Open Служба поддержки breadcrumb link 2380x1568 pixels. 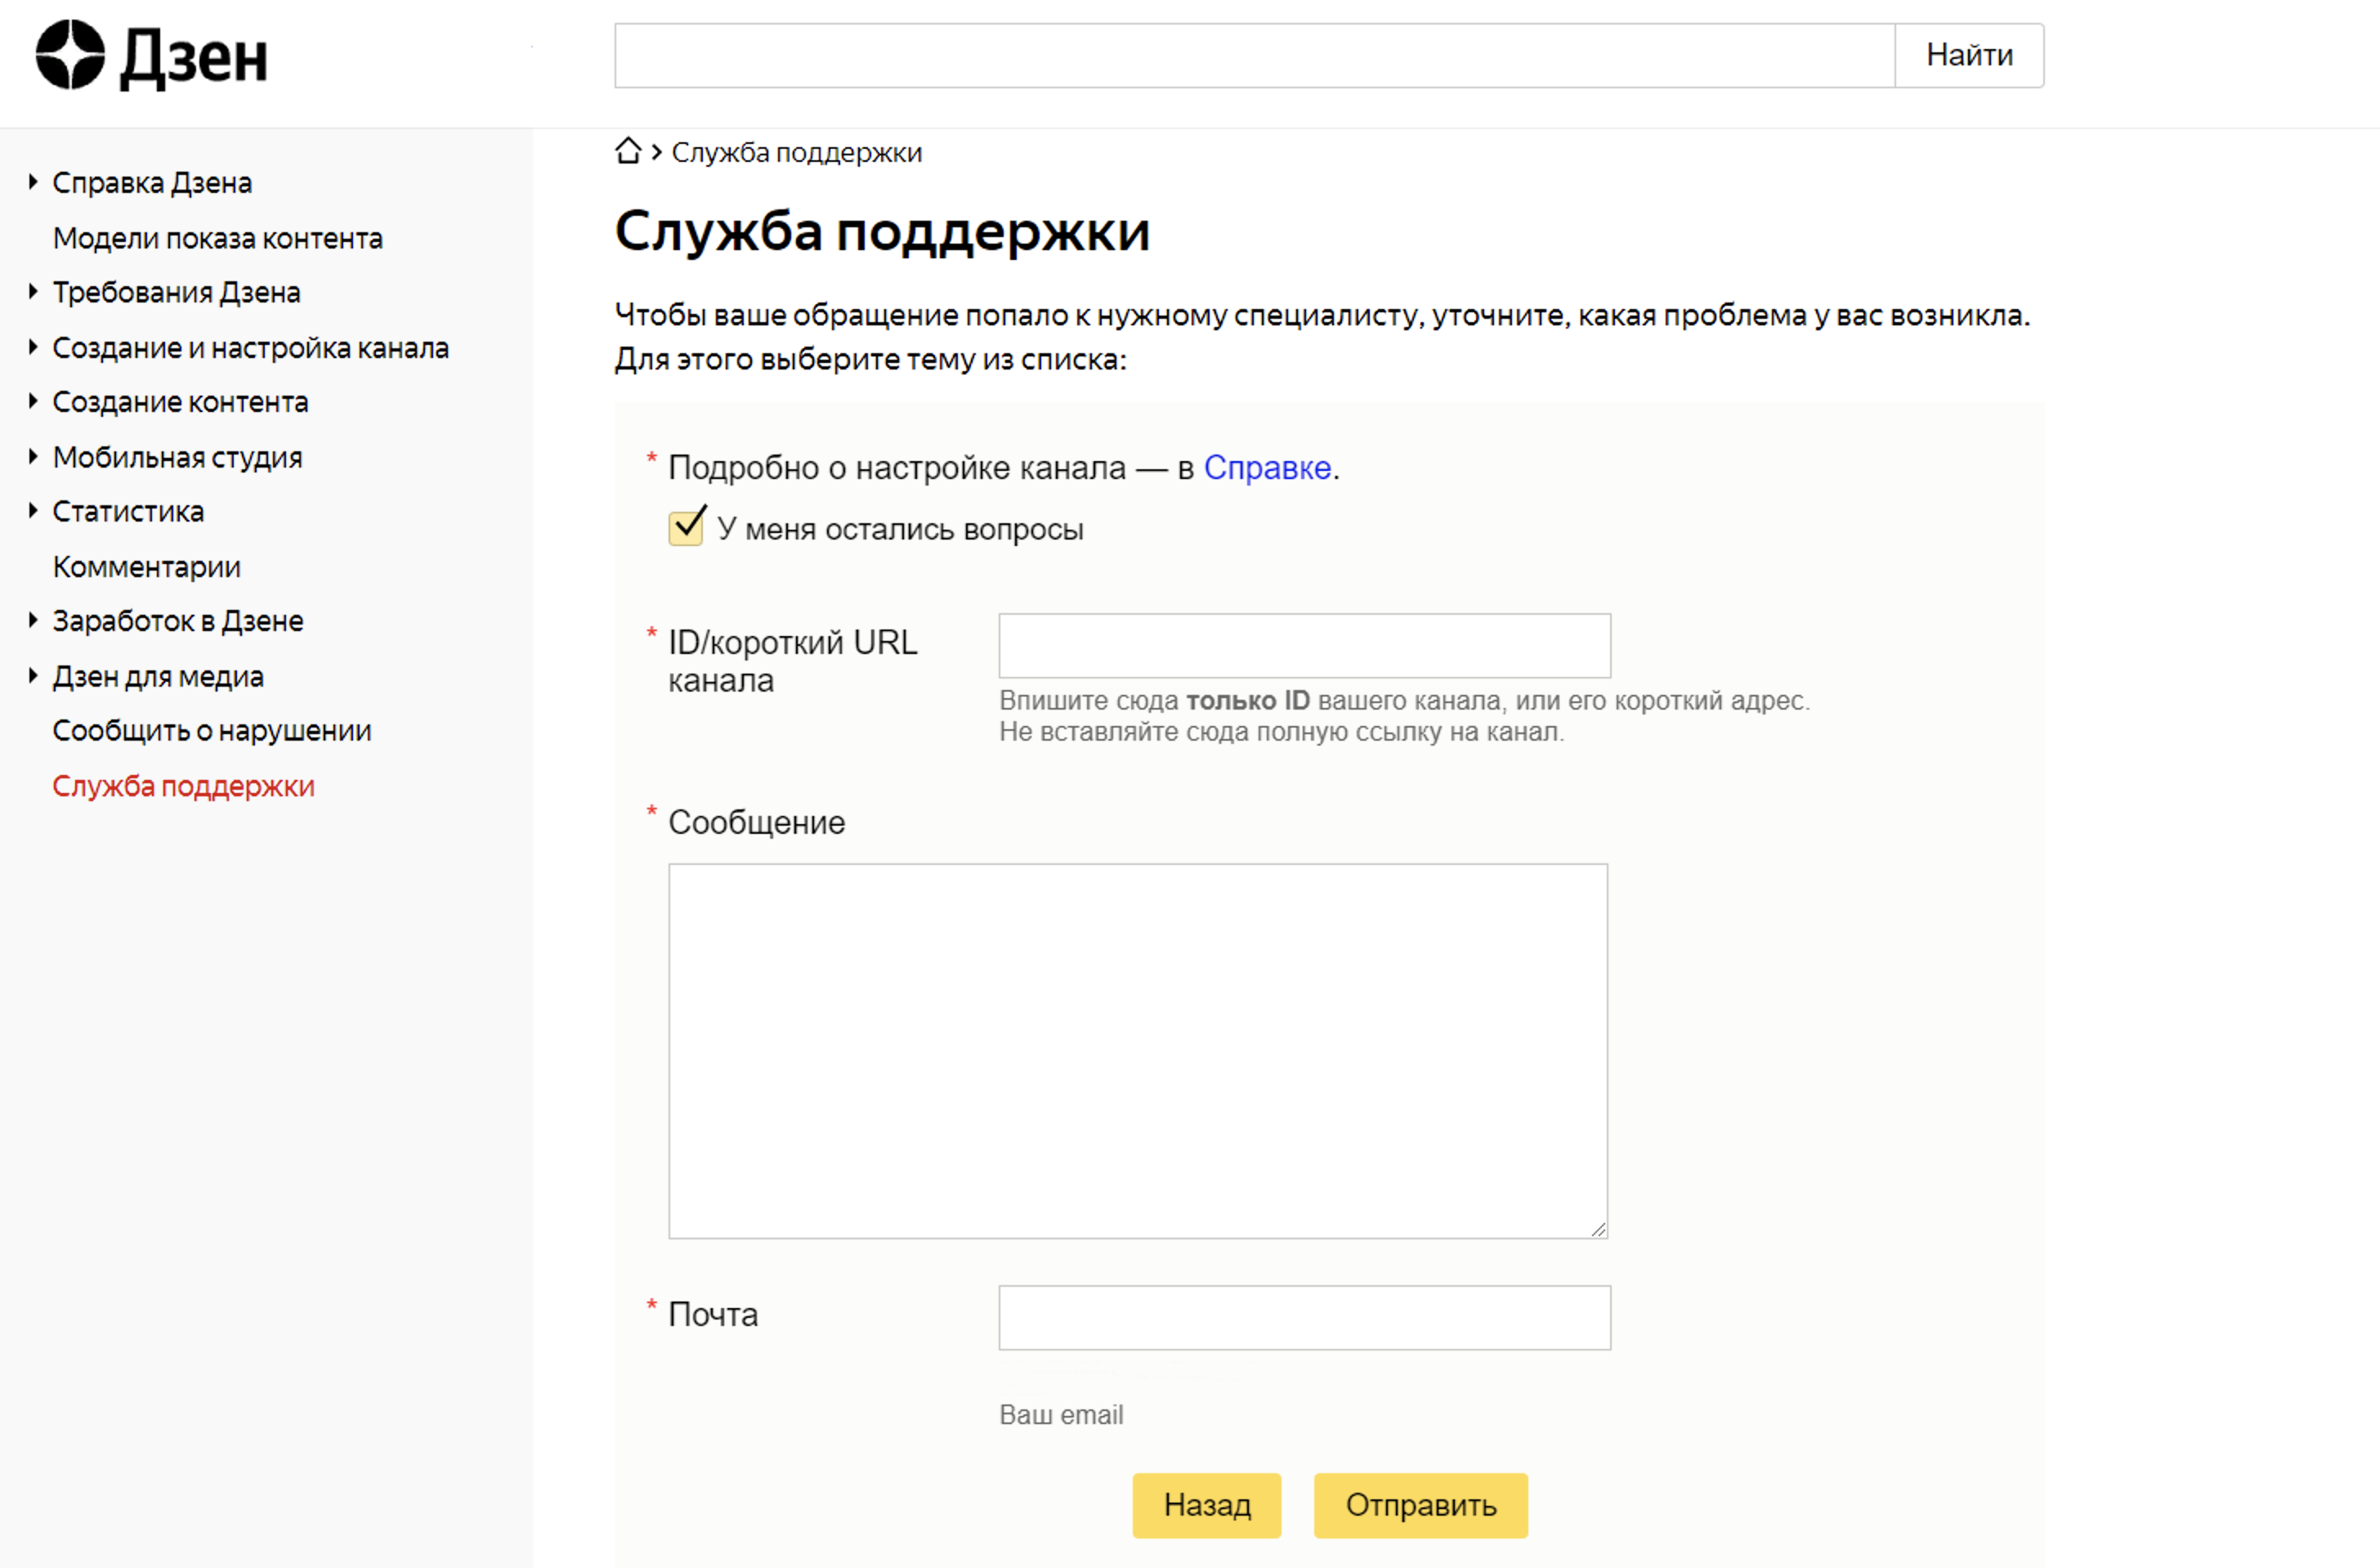coord(796,152)
